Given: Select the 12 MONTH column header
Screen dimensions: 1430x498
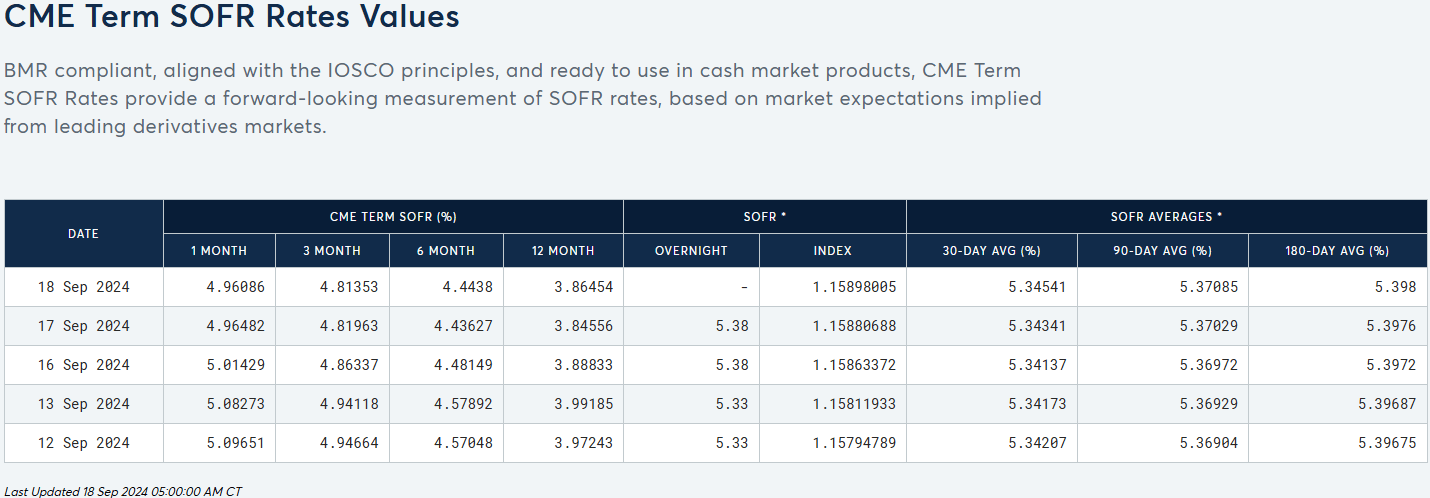Looking at the screenshot, I should point(563,251).
